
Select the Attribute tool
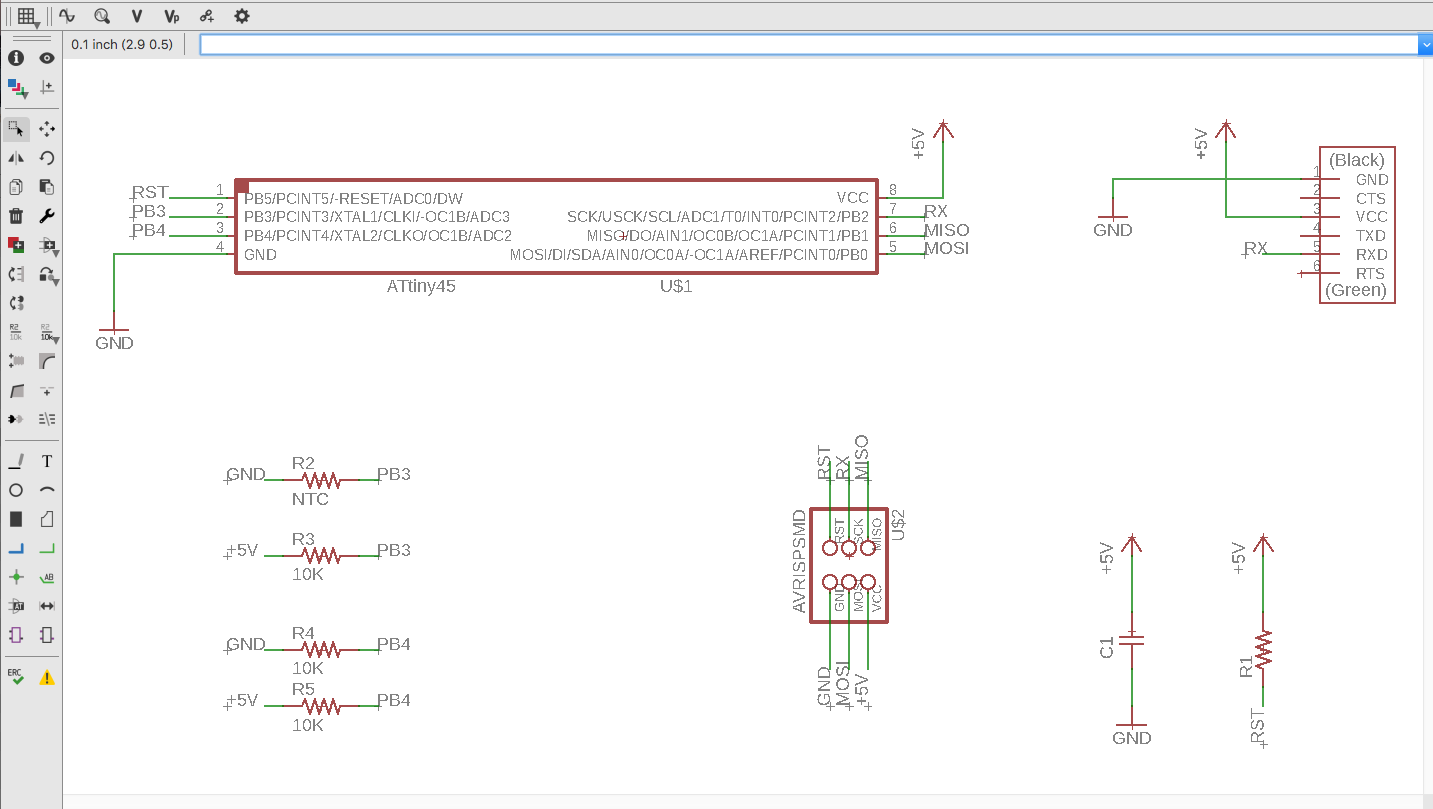tap(16, 606)
